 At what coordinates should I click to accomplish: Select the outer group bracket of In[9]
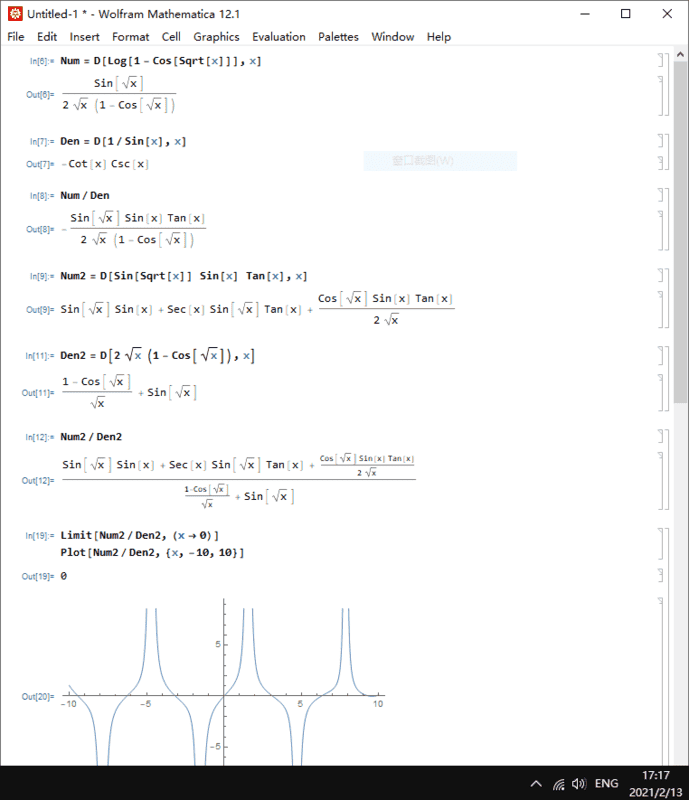click(x=667, y=296)
